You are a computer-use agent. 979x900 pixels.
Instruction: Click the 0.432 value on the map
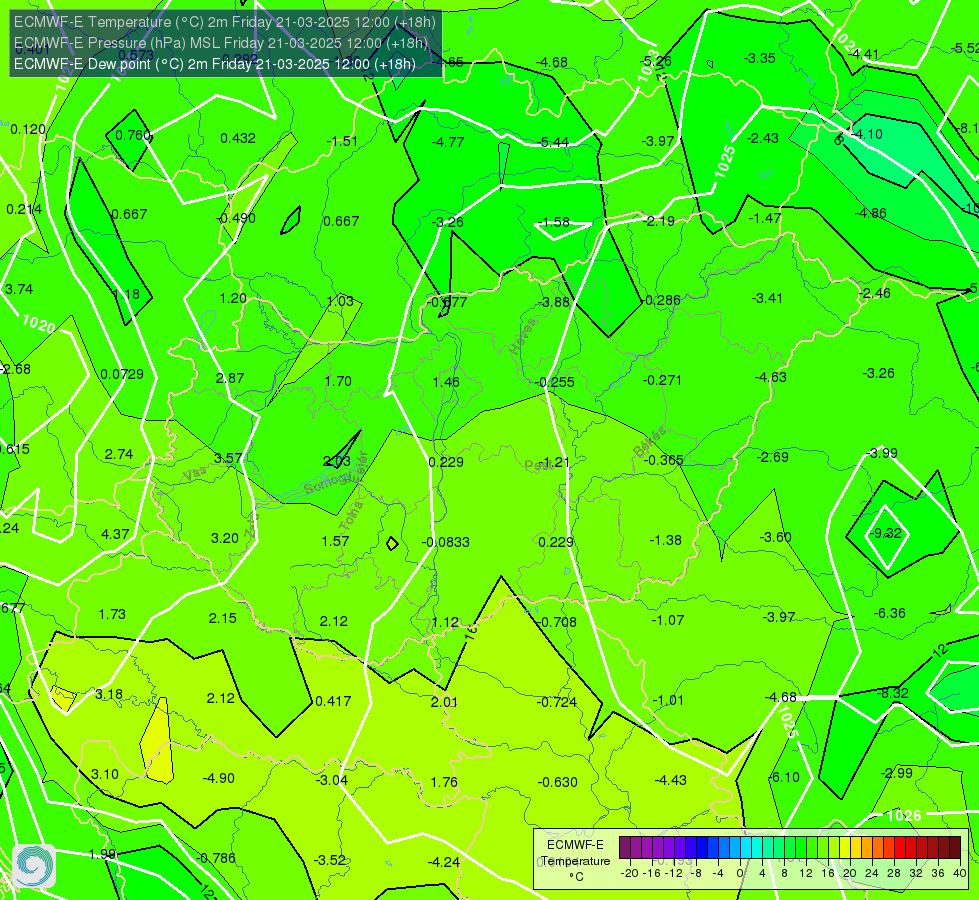pyautogui.click(x=238, y=138)
